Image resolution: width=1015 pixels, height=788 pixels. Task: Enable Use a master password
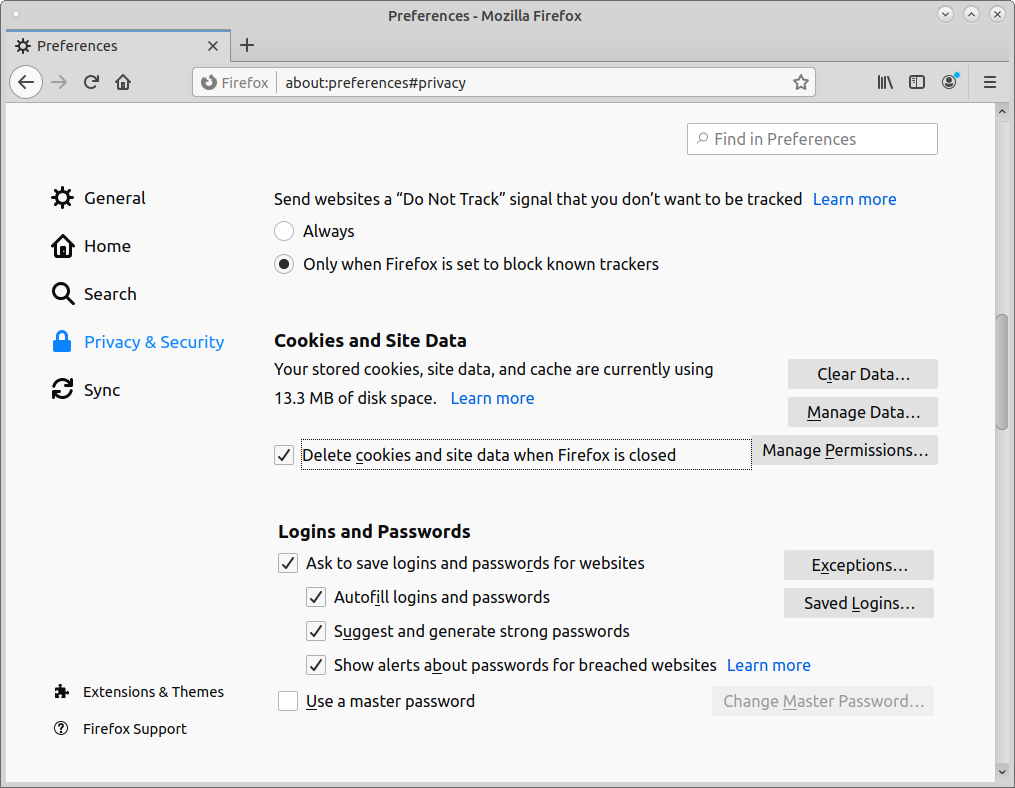[x=288, y=701]
